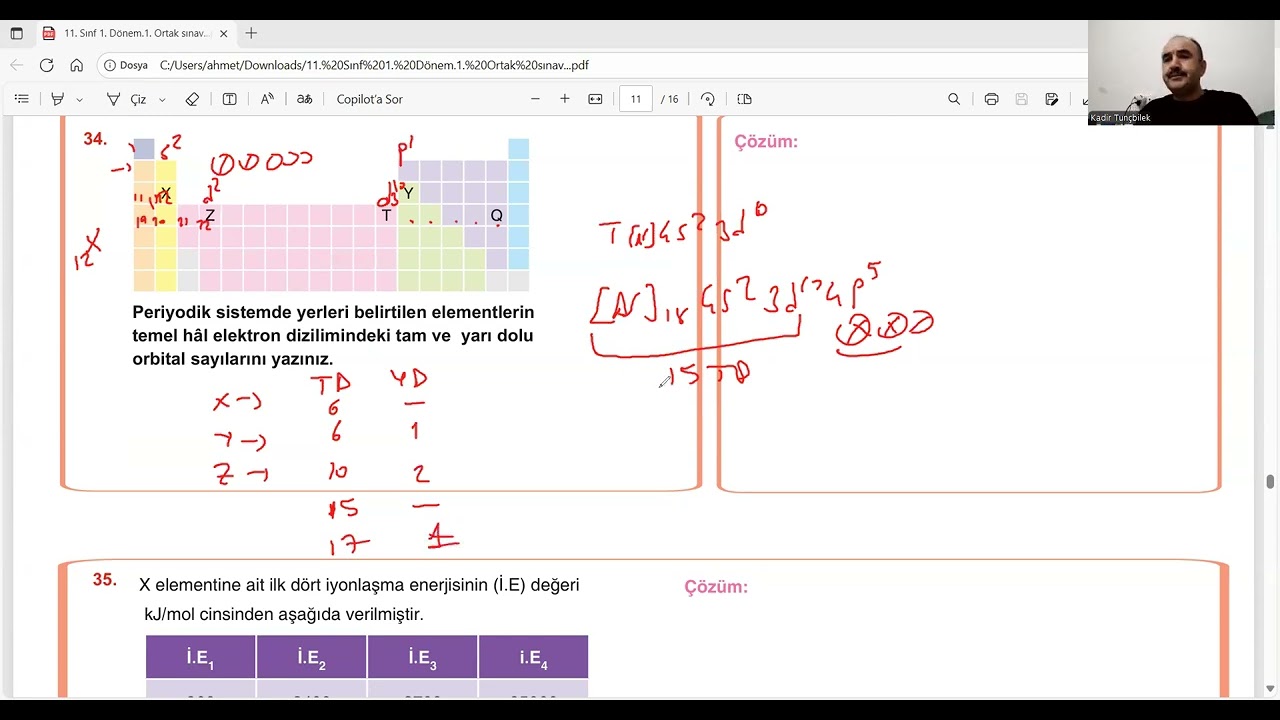Viewport: 1280px width, 720px height.
Task: Open the translate tool
Action: click(x=304, y=99)
